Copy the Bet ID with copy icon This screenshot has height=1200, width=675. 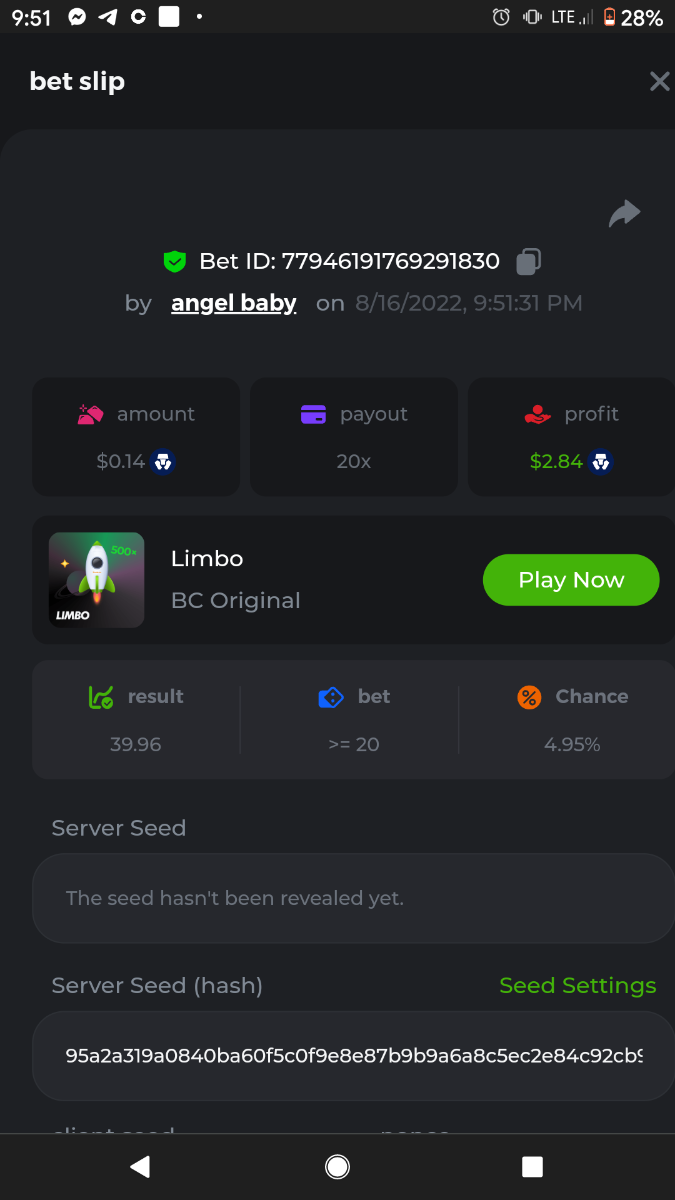[x=528, y=262]
